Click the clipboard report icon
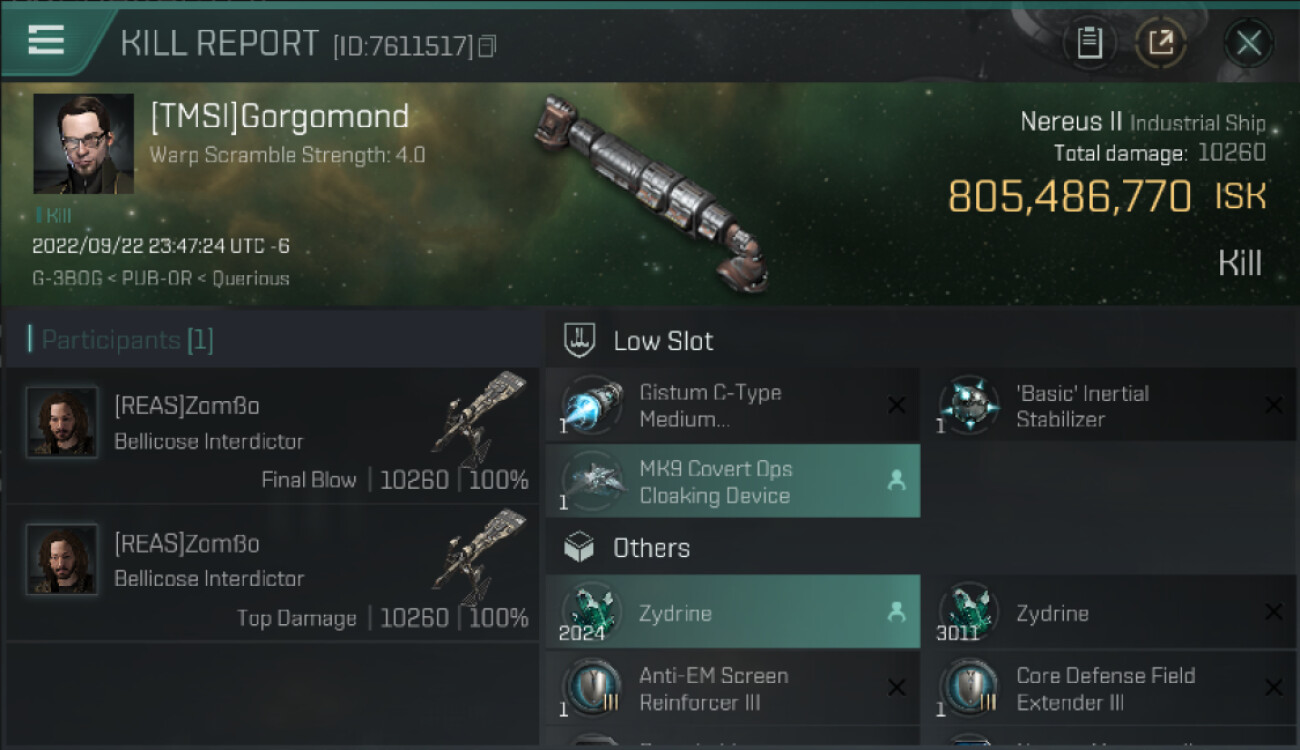 coord(1089,43)
